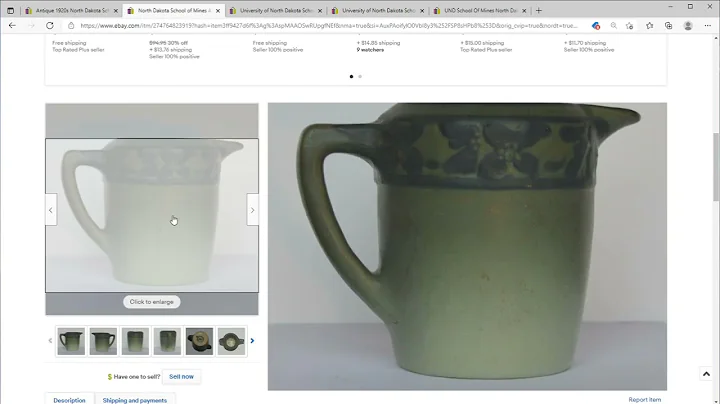Select the fourth thumbnail in the photo strip
The width and height of the screenshot is (720, 404).
tap(167, 341)
